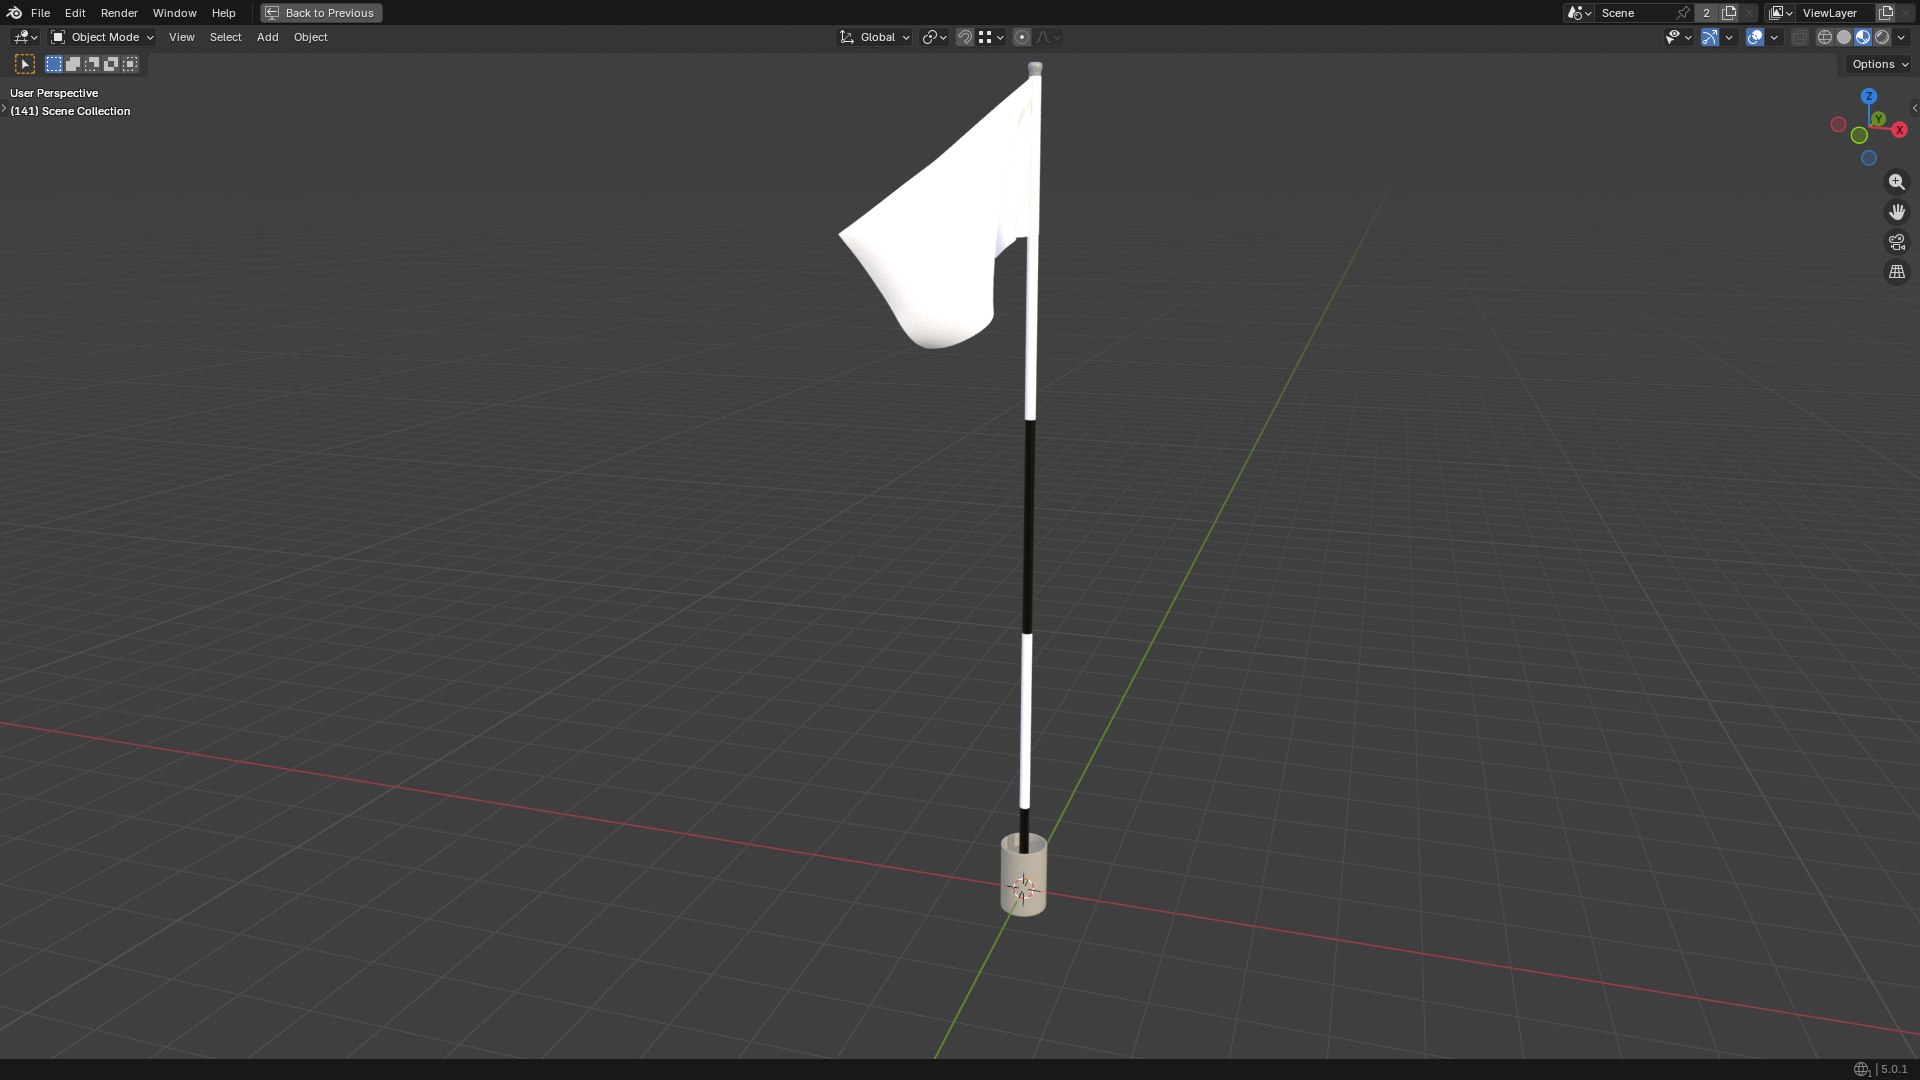Screen dimensions: 1920x1080
Task: Click the Y axis on navigation gizmo
Action: click(1879, 119)
